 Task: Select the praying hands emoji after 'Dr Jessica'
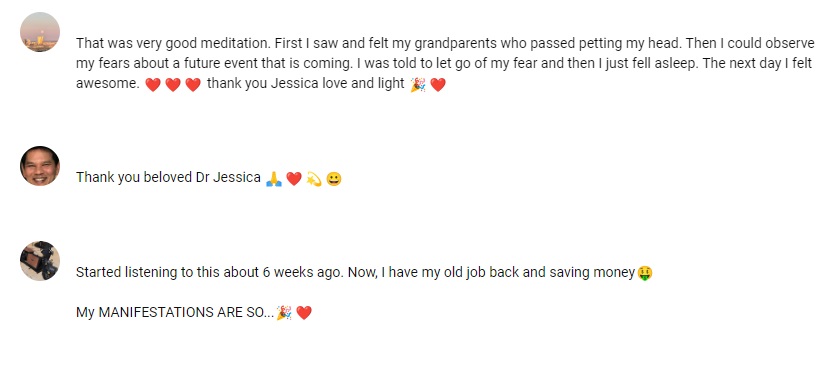(x=274, y=178)
